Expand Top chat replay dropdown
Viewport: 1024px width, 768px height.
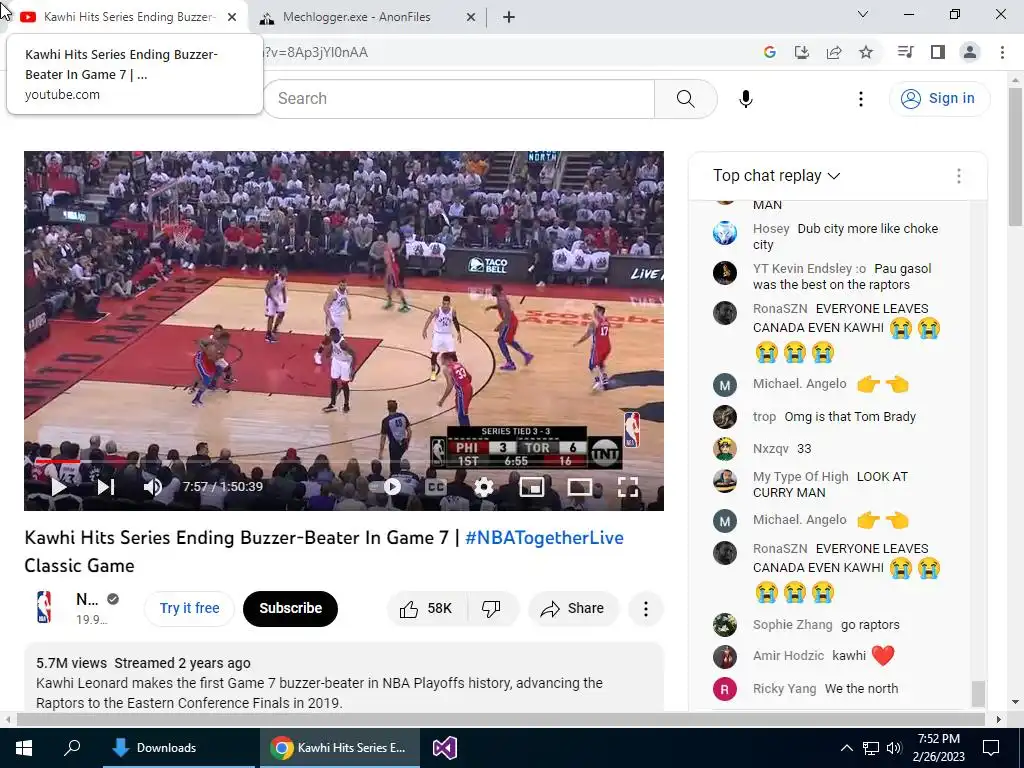click(x=776, y=176)
